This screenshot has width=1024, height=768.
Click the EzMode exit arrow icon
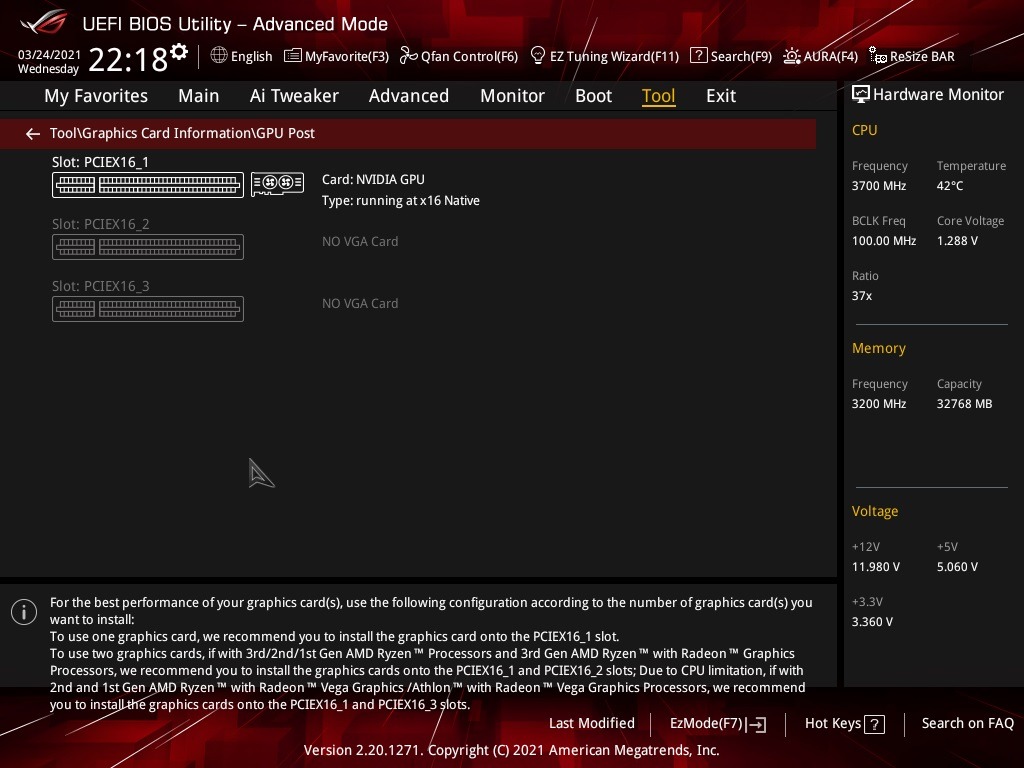click(x=756, y=724)
